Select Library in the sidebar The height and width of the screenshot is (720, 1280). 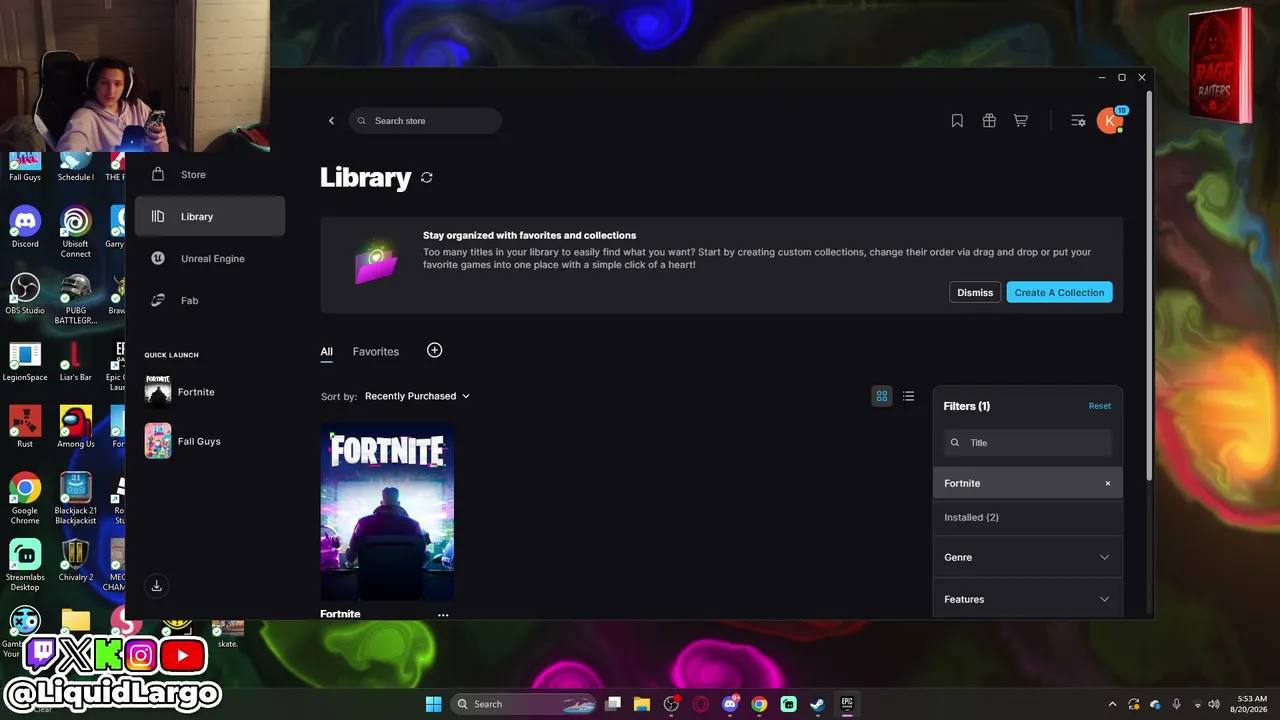point(210,216)
